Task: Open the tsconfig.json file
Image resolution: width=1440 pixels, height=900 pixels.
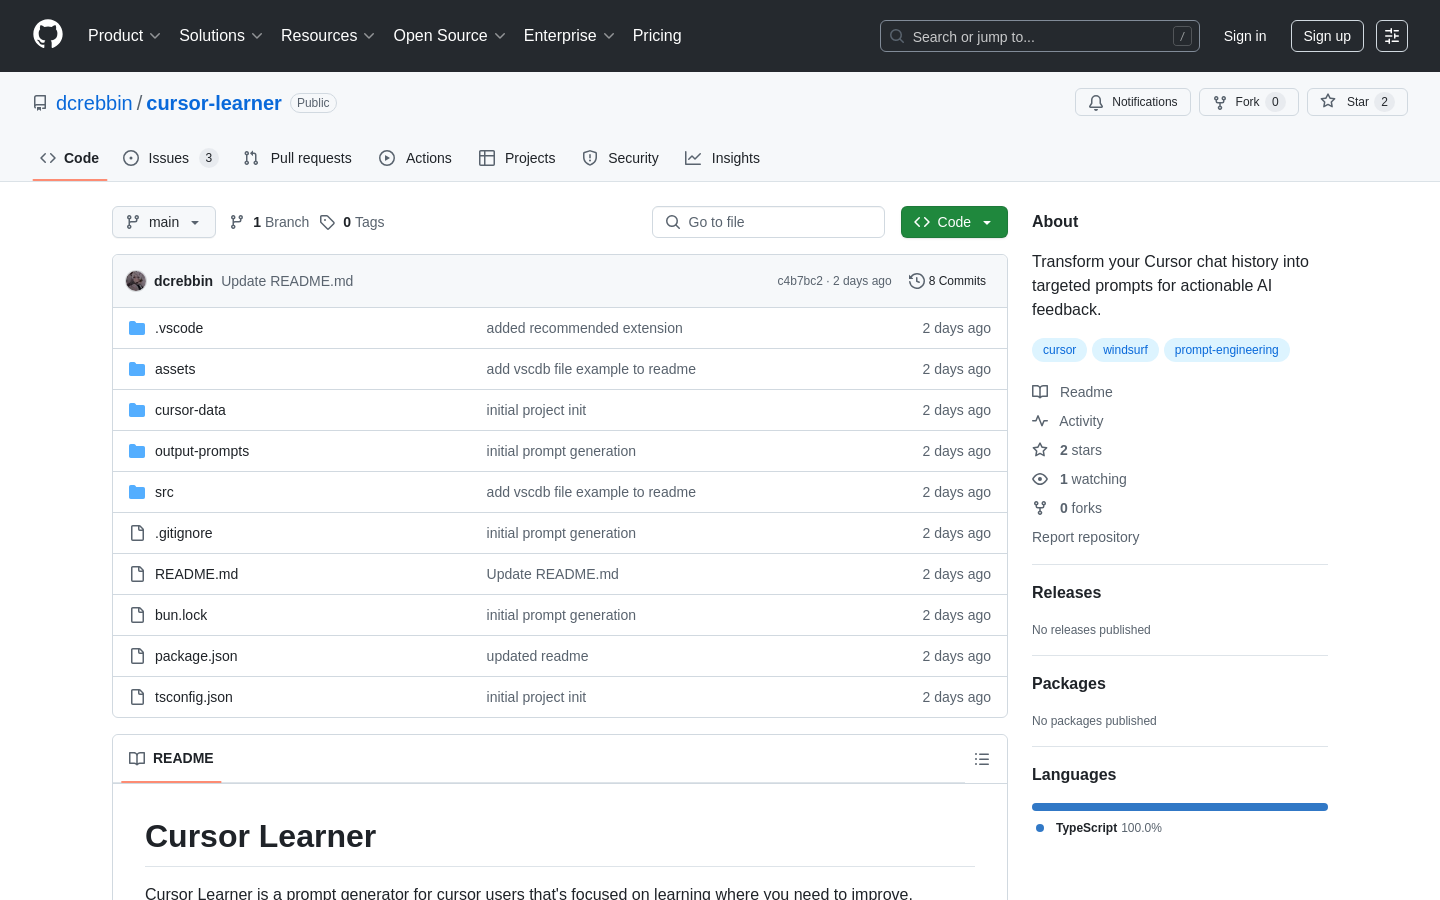Action: [194, 697]
